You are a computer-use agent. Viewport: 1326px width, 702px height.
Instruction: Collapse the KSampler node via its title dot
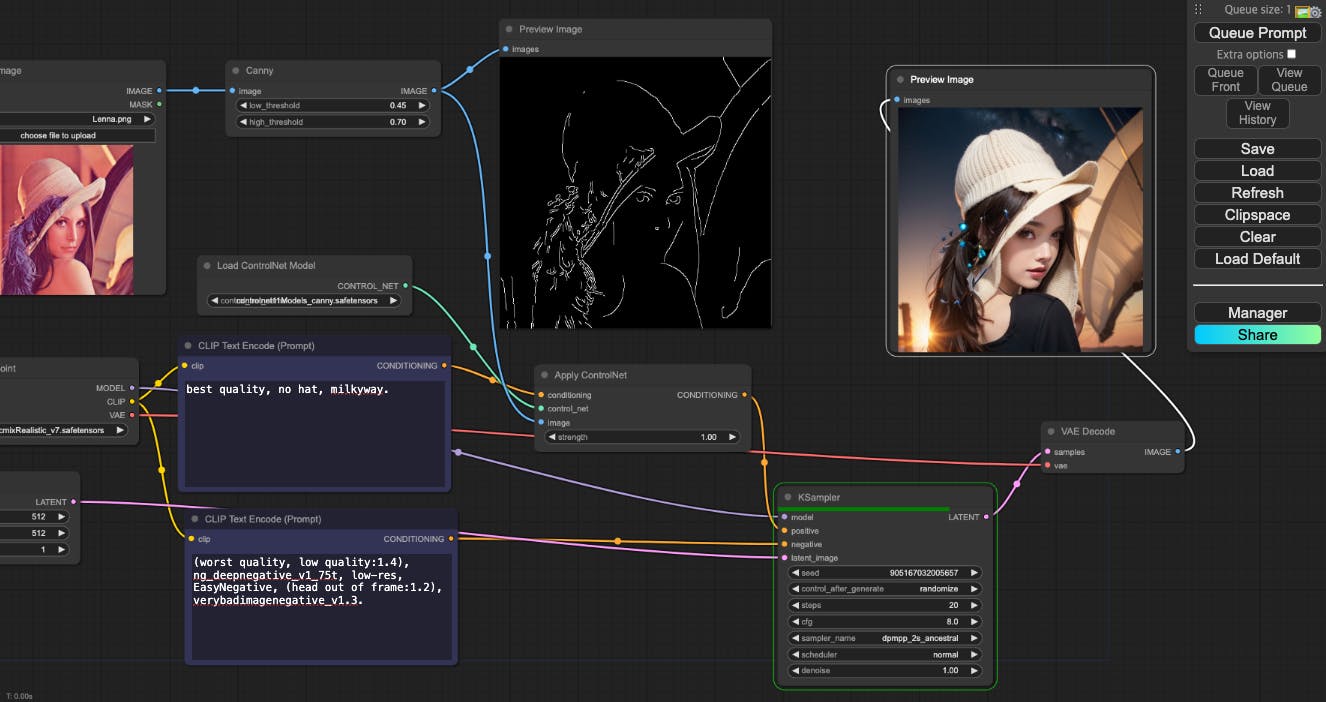[x=788, y=497]
